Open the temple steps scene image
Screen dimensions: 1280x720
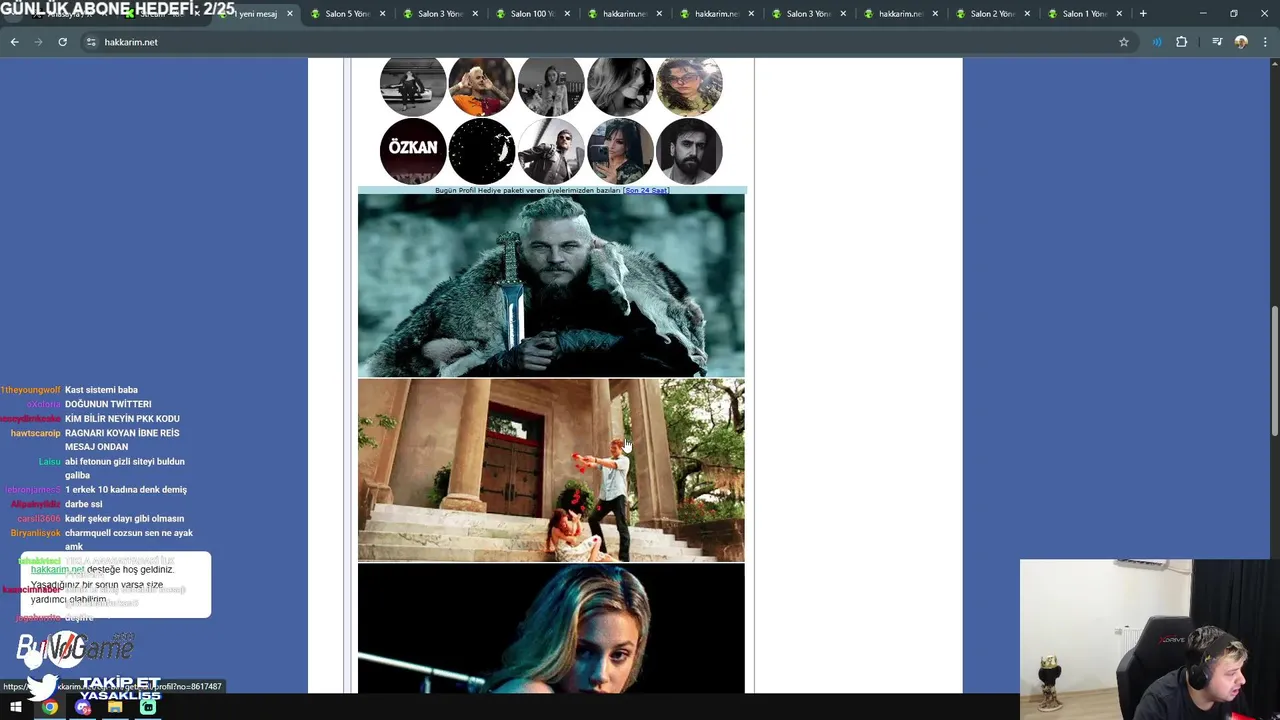coord(551,470)
